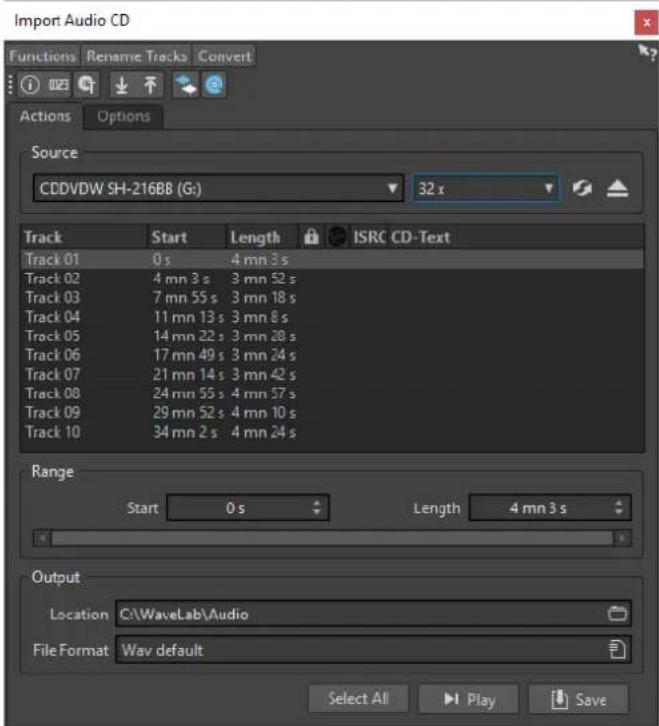Viewport: 659px width, 726px height.
Task: Open the 32 x read speed dropdown
Action: pyautogui.click(x=486, y=188)
